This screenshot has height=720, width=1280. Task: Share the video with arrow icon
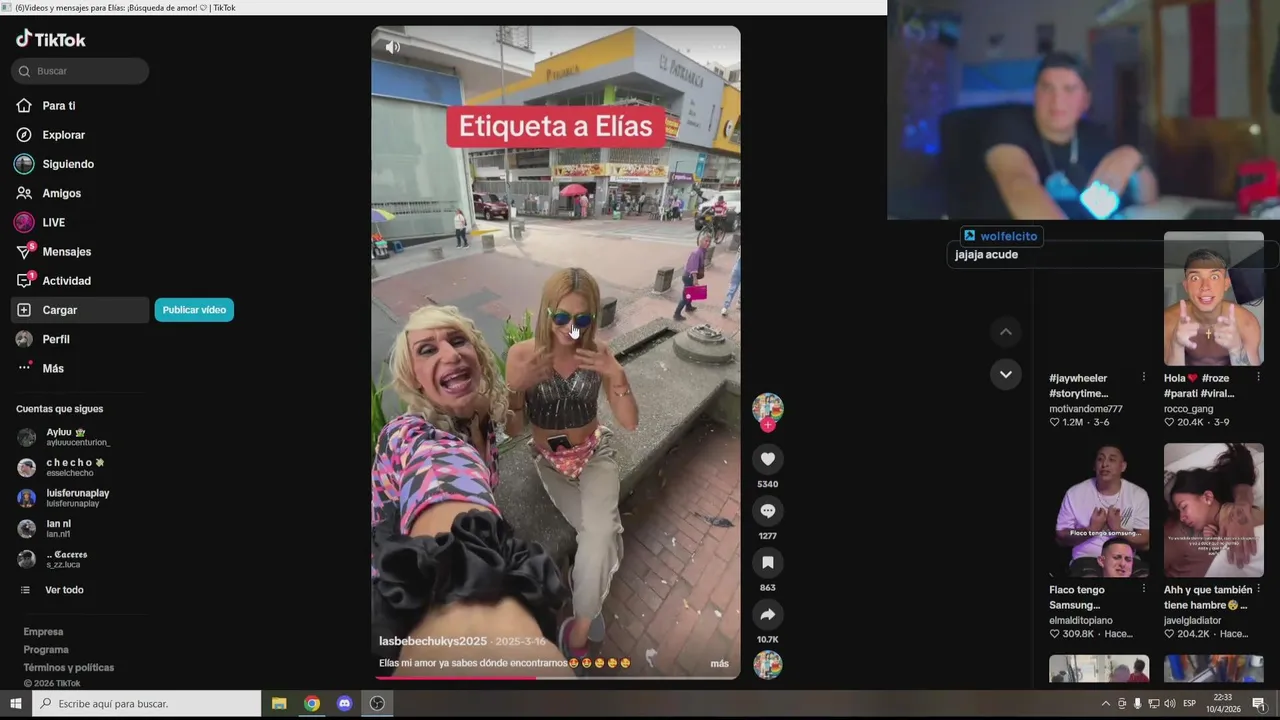[768, 615]
